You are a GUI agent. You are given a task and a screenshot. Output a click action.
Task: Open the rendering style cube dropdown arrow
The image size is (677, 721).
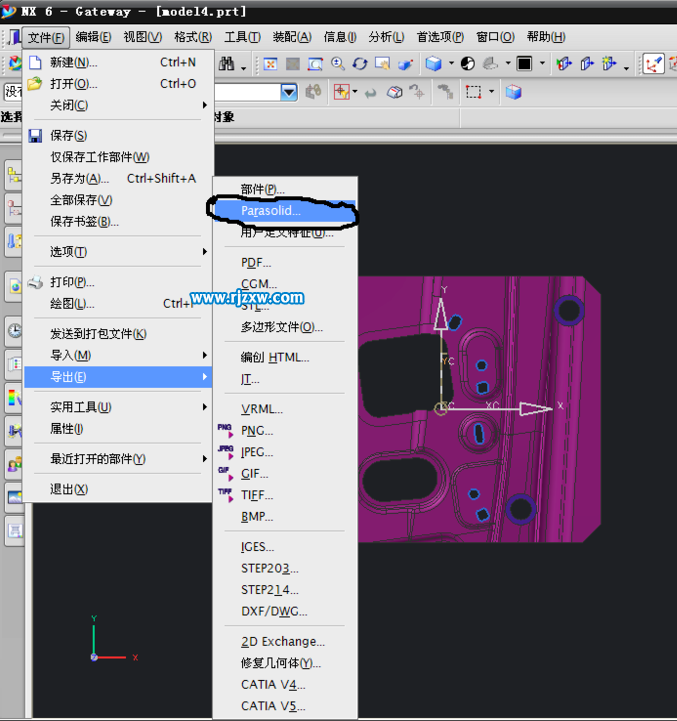point(451,64)
